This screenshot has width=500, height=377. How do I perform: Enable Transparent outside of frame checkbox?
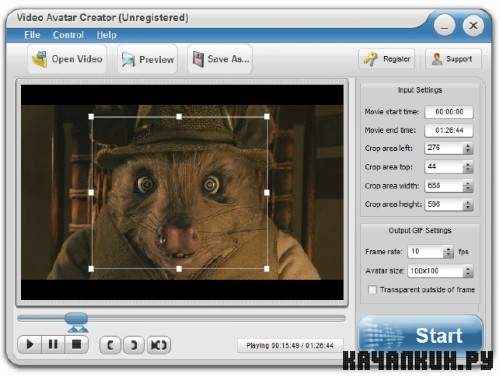pos(372,290)
